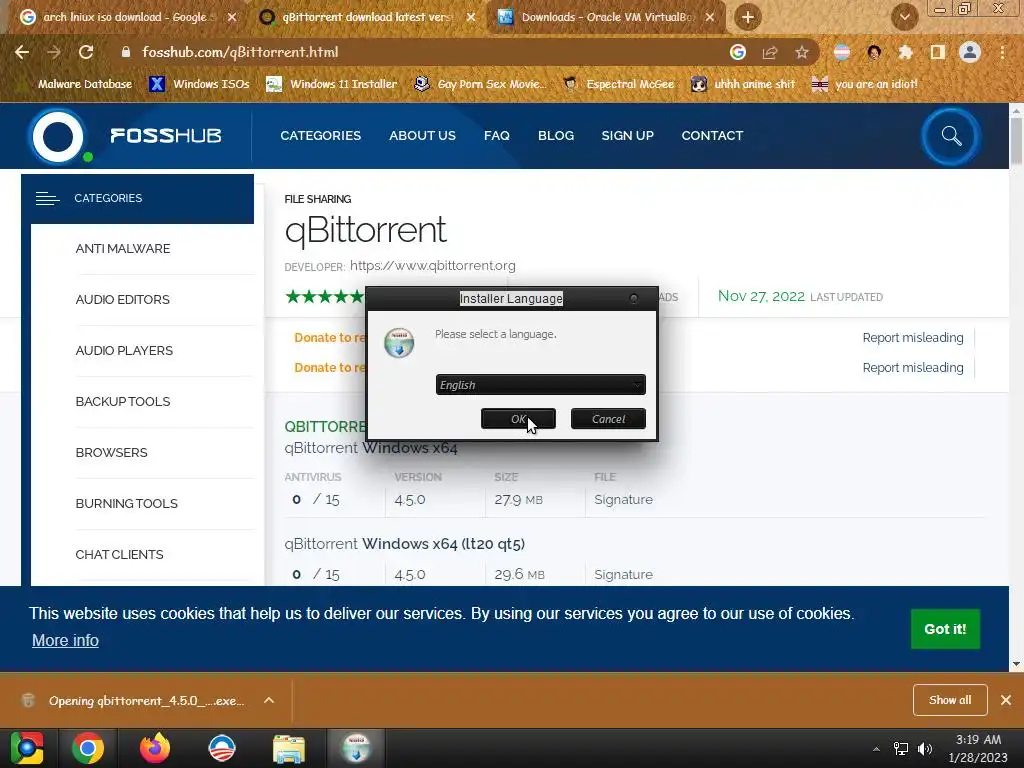Click OK in Installer Language dialog
The width and height of the screenshot is (1024, 768).
pos(518,419)
